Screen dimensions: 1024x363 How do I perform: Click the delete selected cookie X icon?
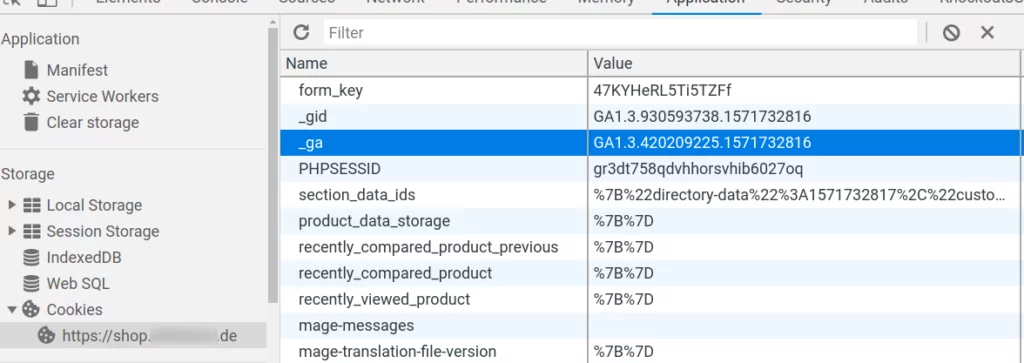pos(987,32)
